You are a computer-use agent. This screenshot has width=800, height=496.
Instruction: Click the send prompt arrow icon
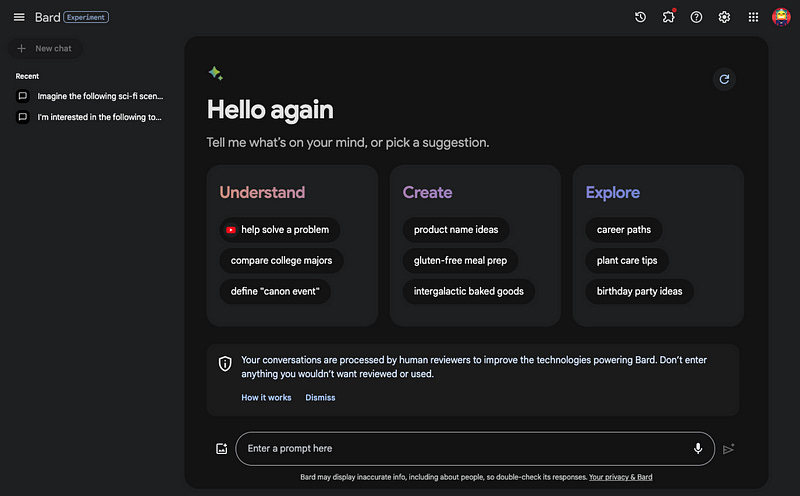click(x=729, y=449)
